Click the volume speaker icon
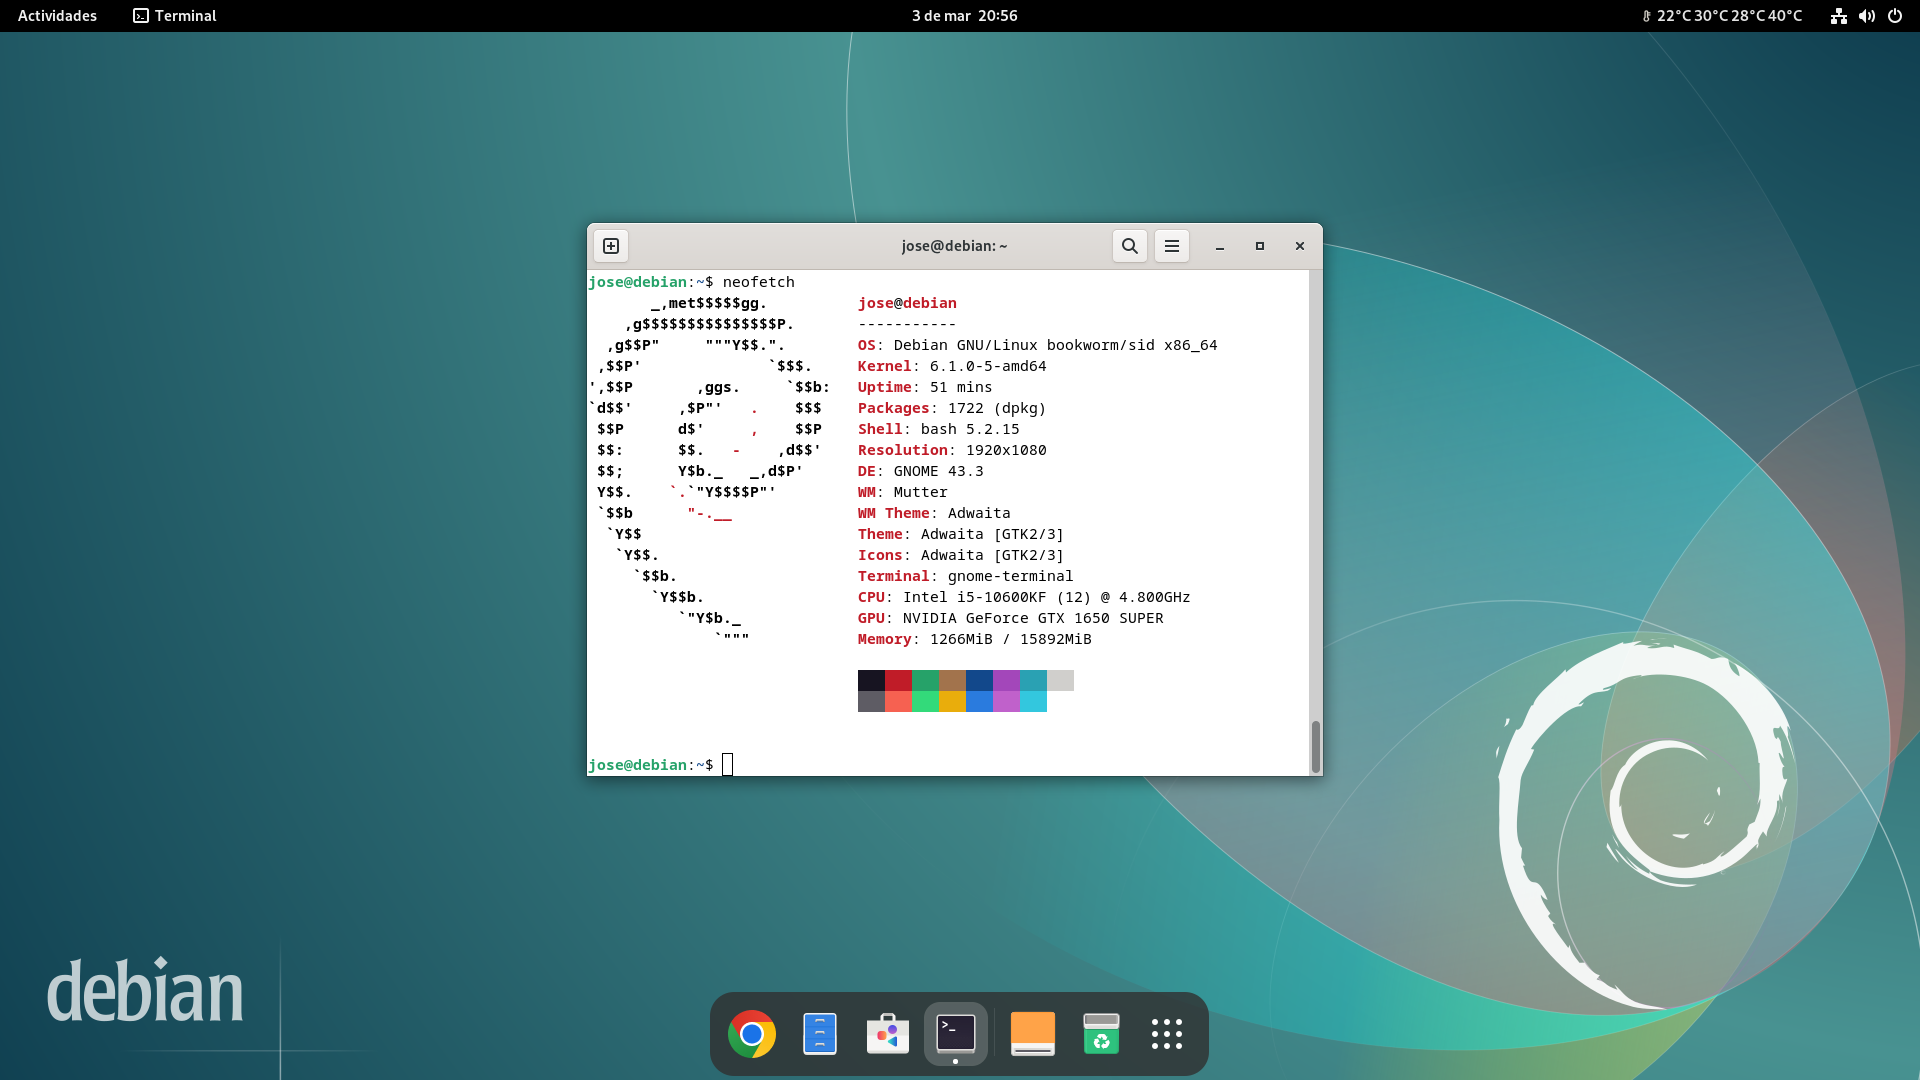 click(1866, 16)
